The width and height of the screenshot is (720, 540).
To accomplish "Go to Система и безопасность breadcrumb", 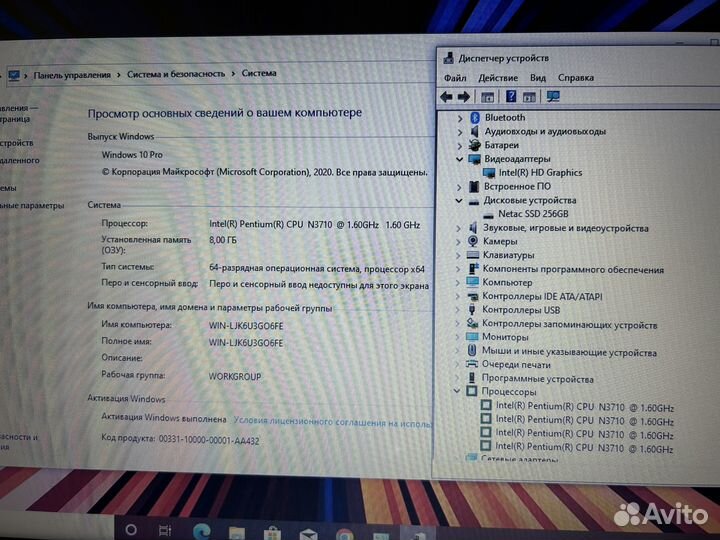I will (176, 74).
